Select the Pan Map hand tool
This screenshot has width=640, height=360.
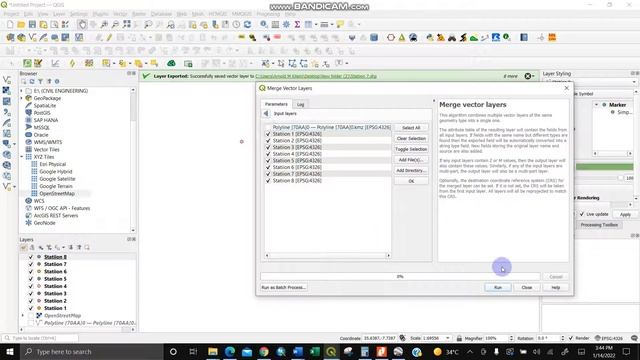click(x=82, y=24)
